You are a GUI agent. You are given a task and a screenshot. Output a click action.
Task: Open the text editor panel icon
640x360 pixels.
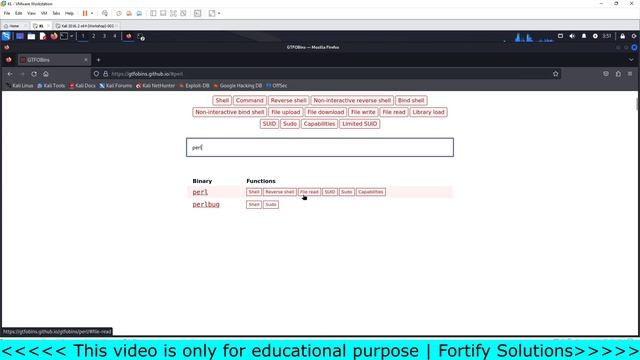[x=42, y=36]
